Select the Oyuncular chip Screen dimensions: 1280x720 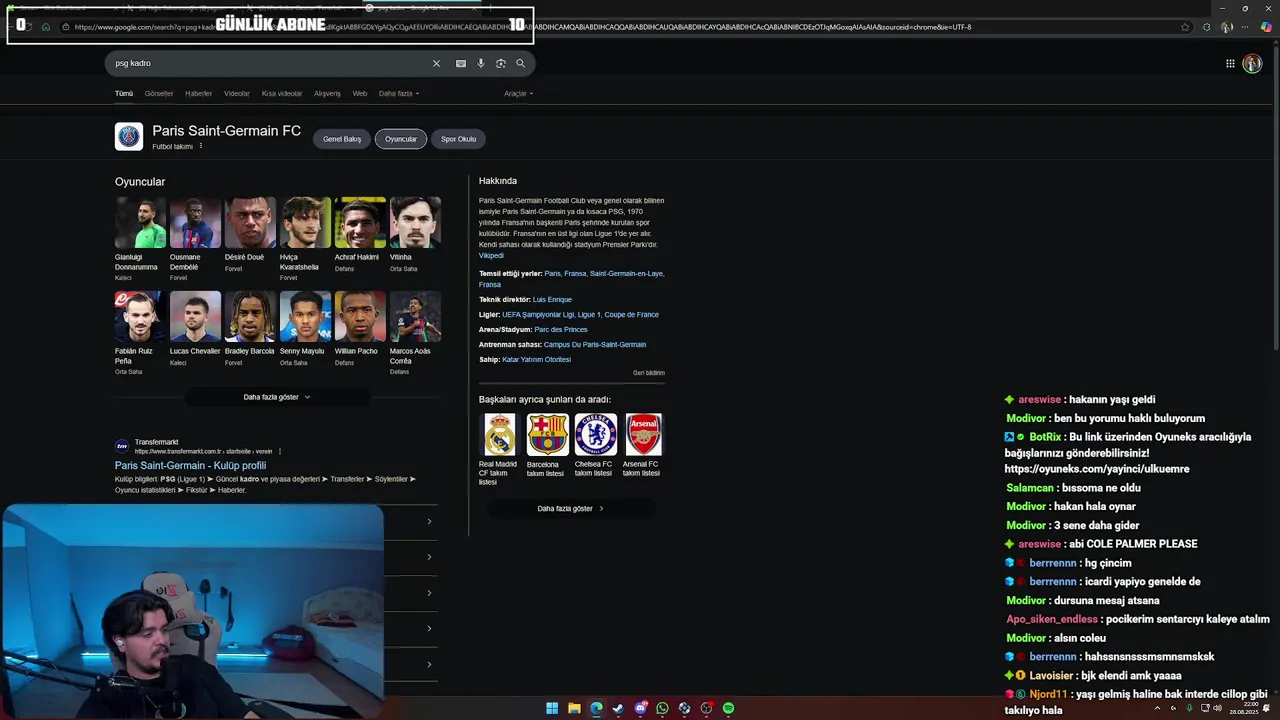401,139
